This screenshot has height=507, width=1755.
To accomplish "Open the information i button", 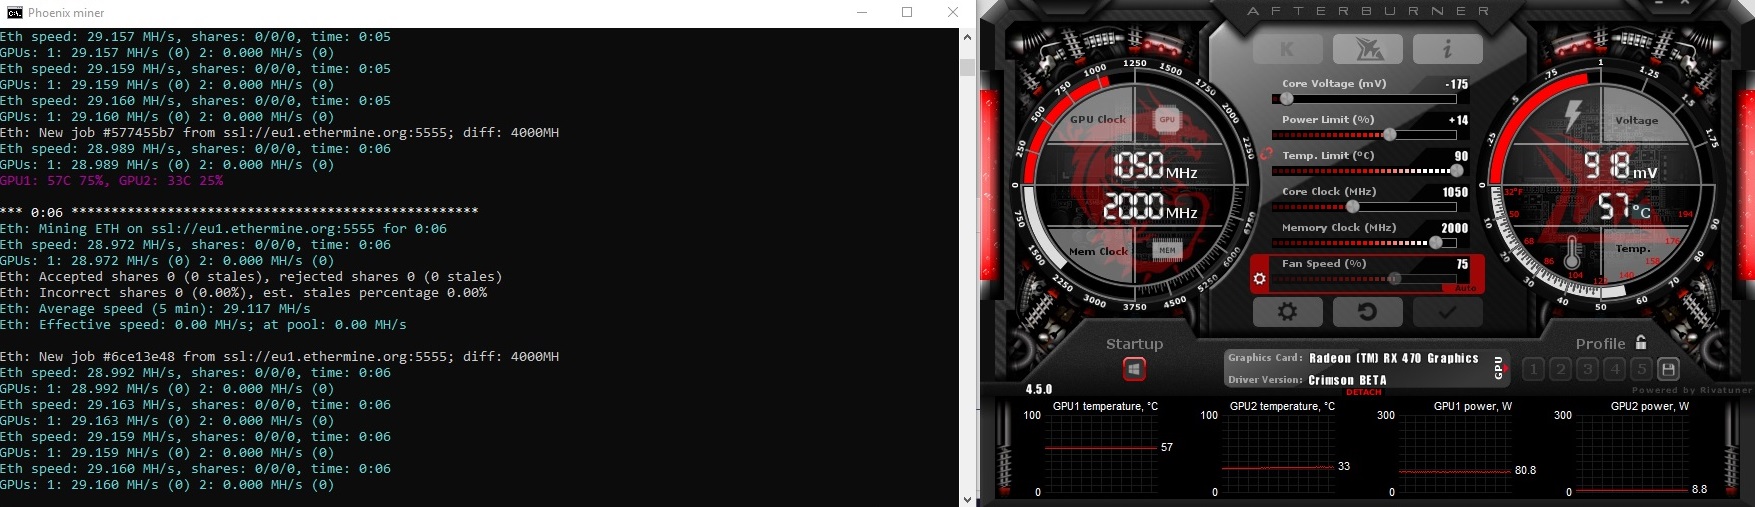I will 1447,48.
